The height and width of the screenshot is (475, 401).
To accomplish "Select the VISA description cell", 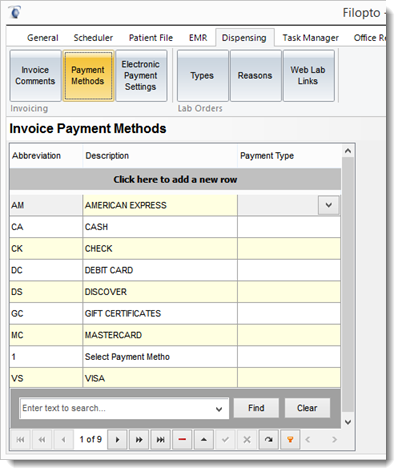I will click(160, 378).
